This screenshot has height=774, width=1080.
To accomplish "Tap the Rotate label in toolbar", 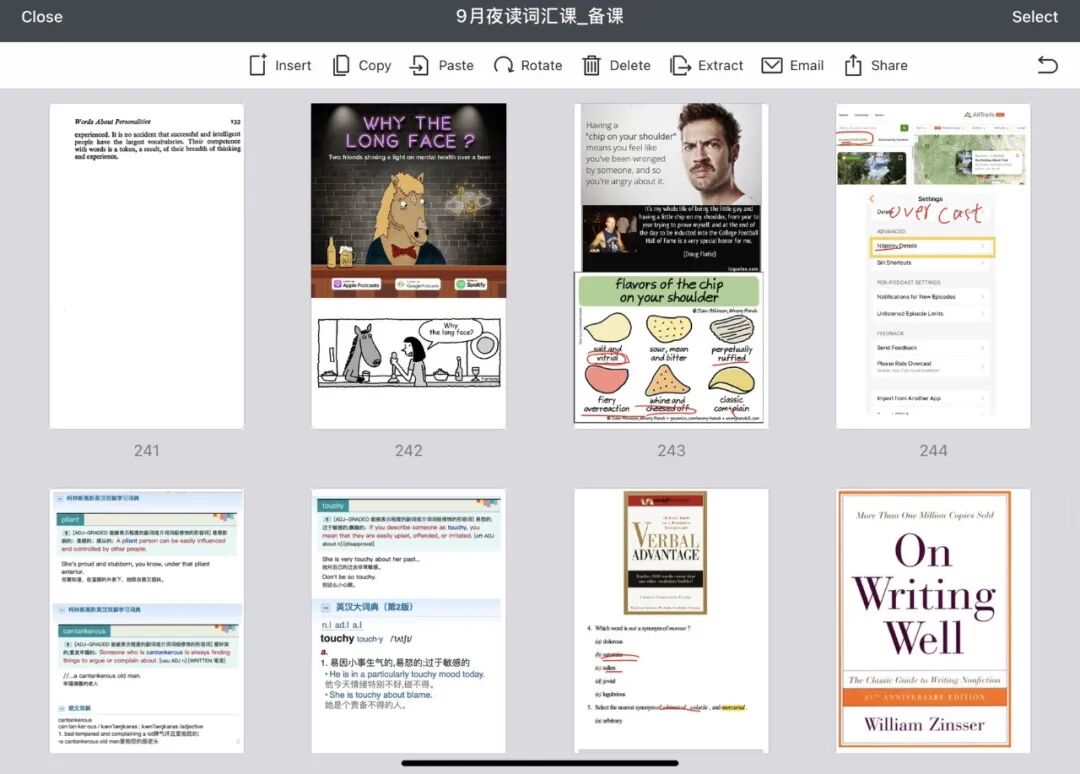I will coord(541,65).
